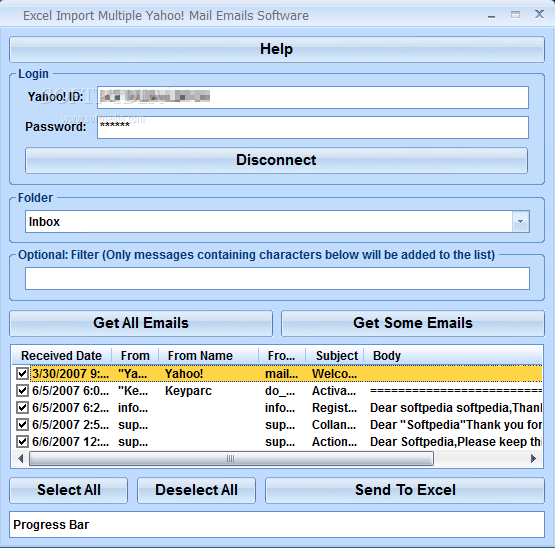
Task: Sort by Received Date column header
Action: [x=62, y=356]
